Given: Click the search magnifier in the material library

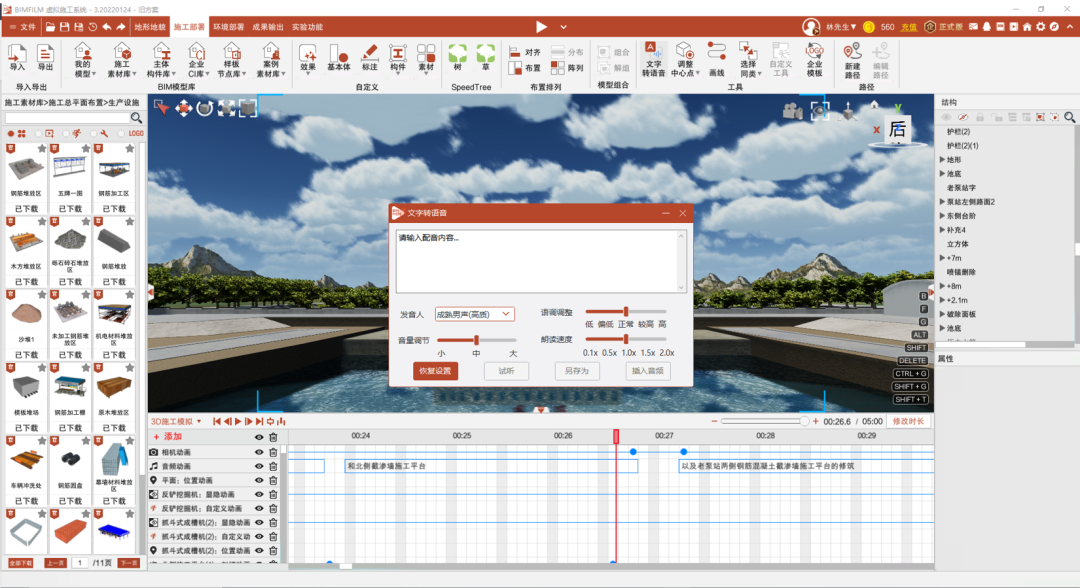Looking at the screenshot, I should [x=136, y=118].
